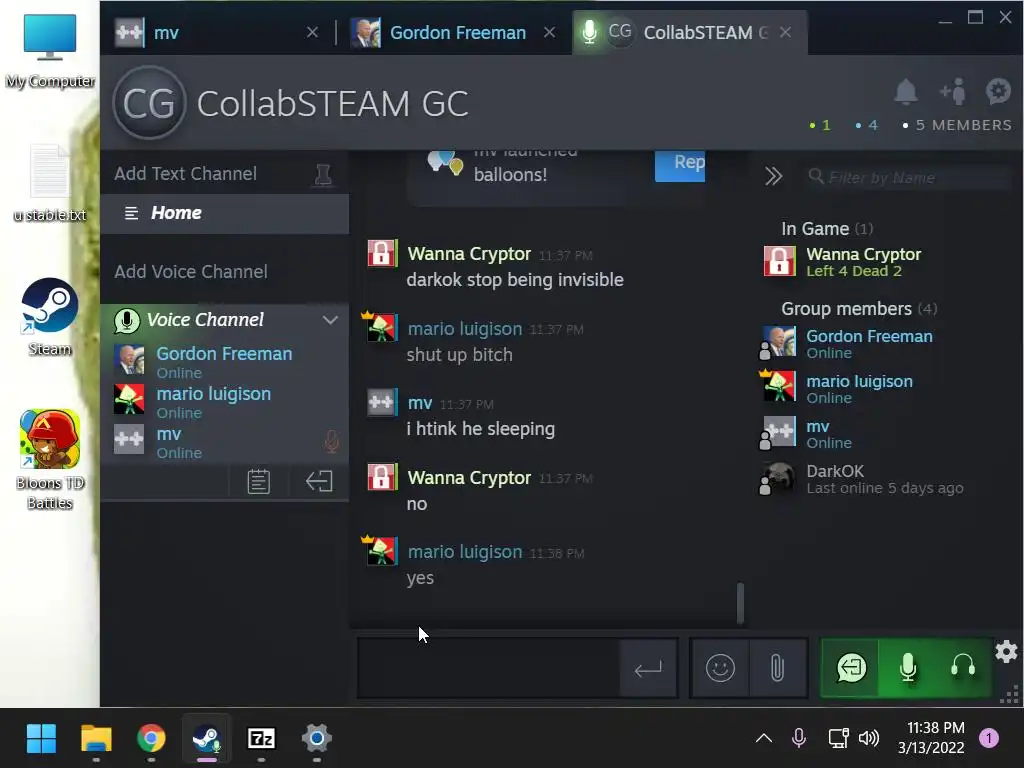Attach a file with the paperclip icon

[x=777, y=668]
